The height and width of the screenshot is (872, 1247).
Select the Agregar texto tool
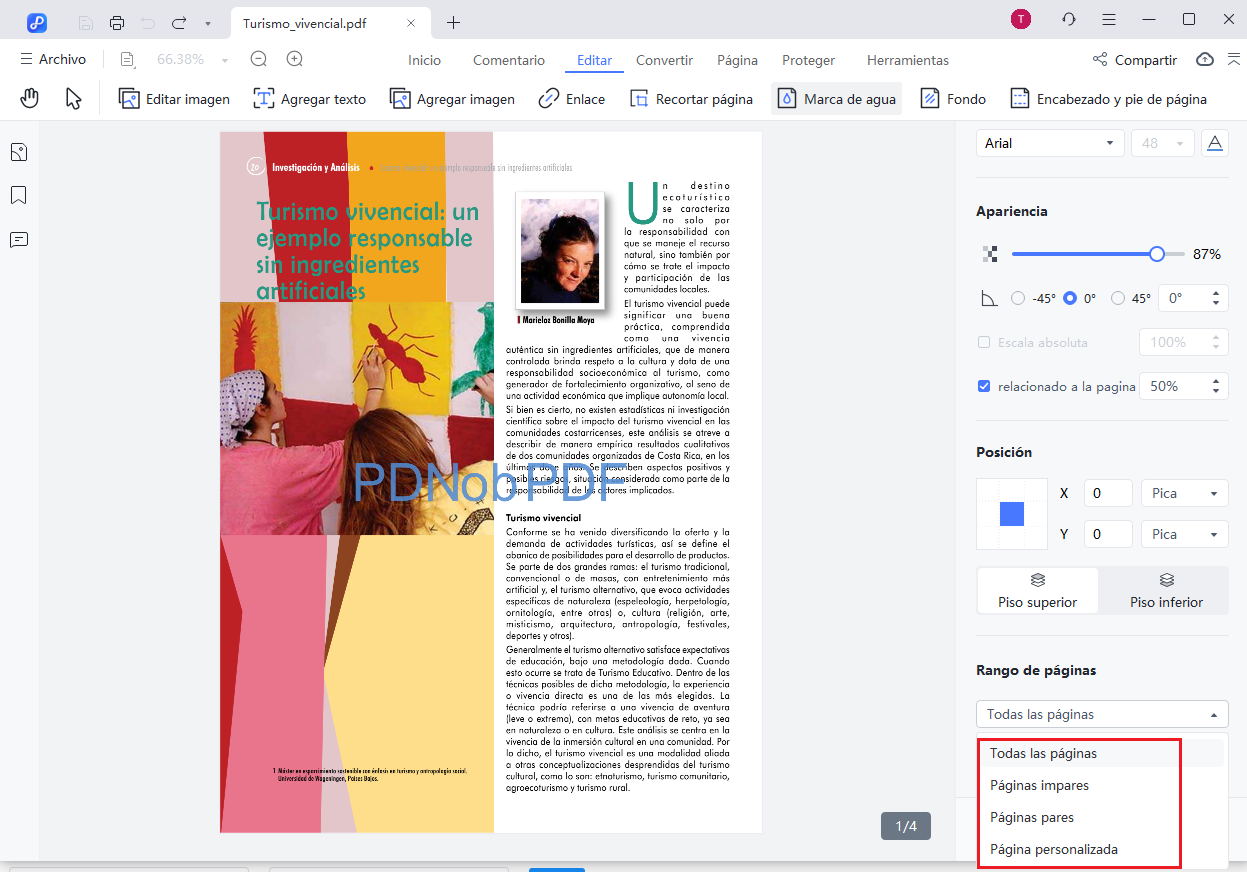pyautogui.click(x=309, y=98)
